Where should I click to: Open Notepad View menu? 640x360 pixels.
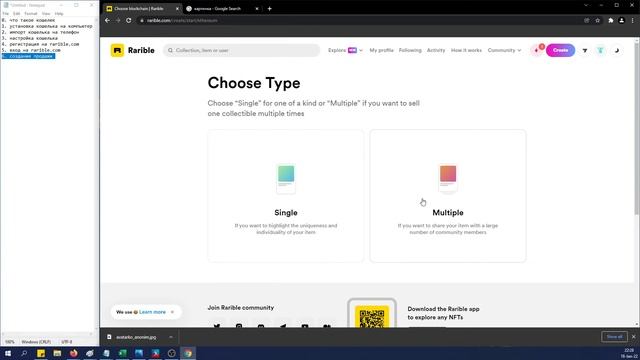click(46, 13)
